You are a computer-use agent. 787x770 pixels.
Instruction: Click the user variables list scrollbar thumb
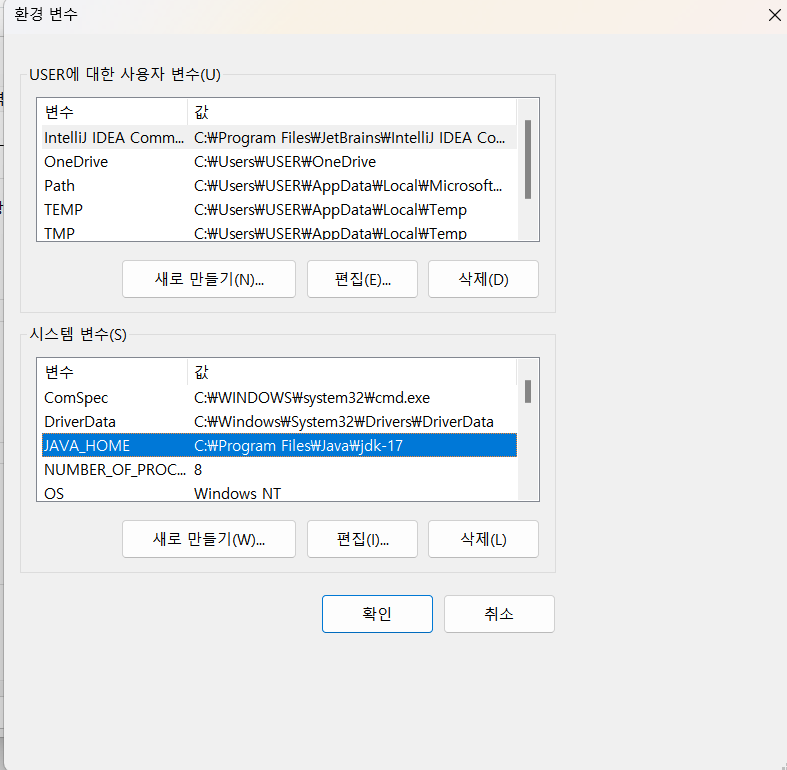coord(528,159)
